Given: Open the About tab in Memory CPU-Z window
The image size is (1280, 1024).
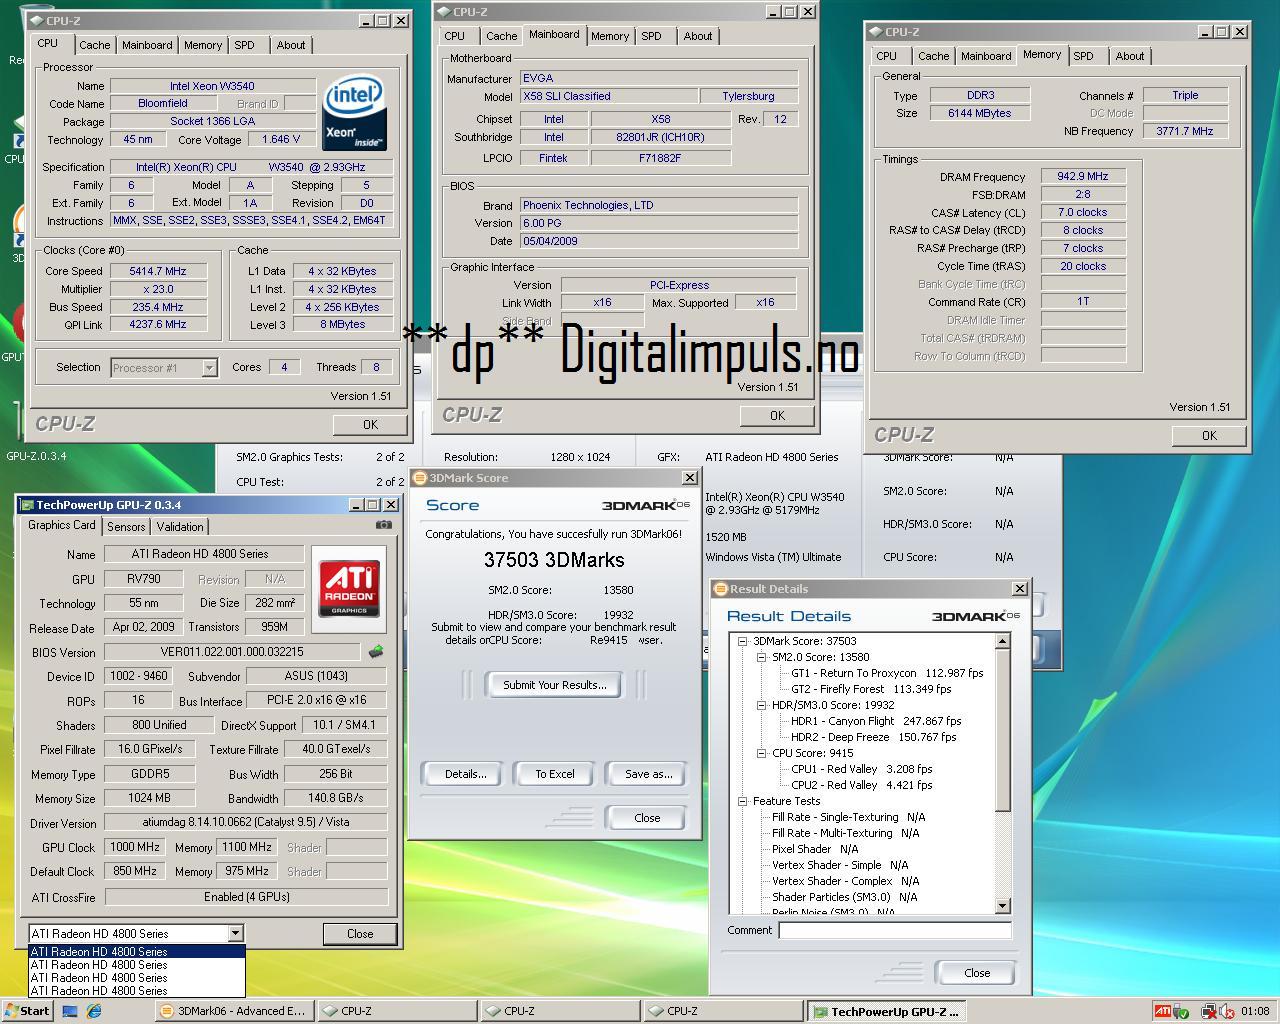Looking at the screenshot, I should [x=1130, y=56].
